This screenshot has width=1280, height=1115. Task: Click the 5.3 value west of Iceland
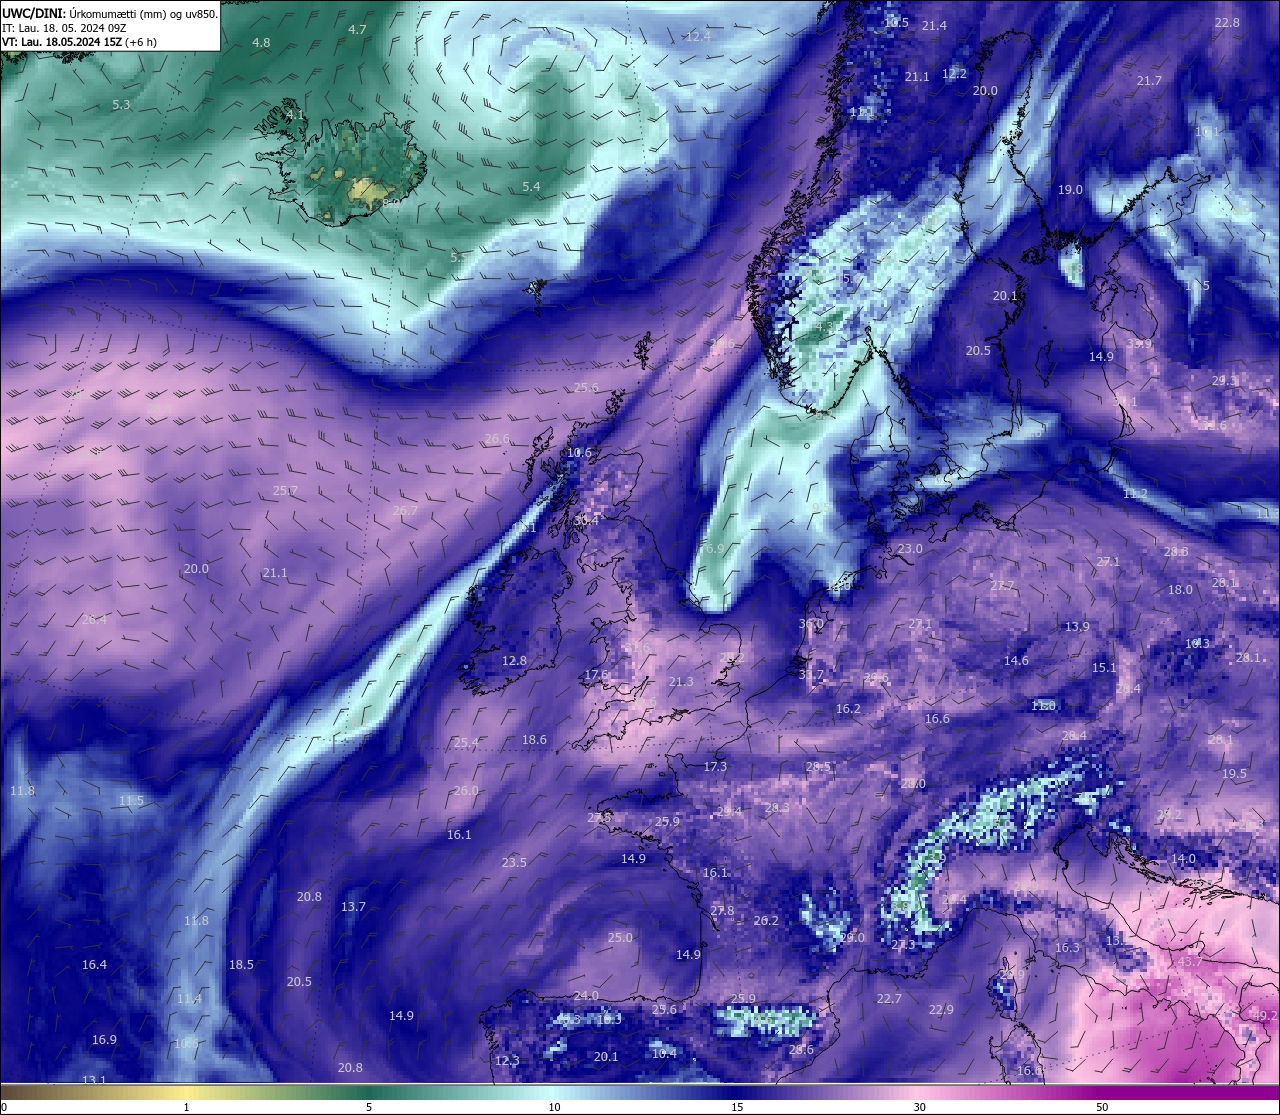pos(121,105)
